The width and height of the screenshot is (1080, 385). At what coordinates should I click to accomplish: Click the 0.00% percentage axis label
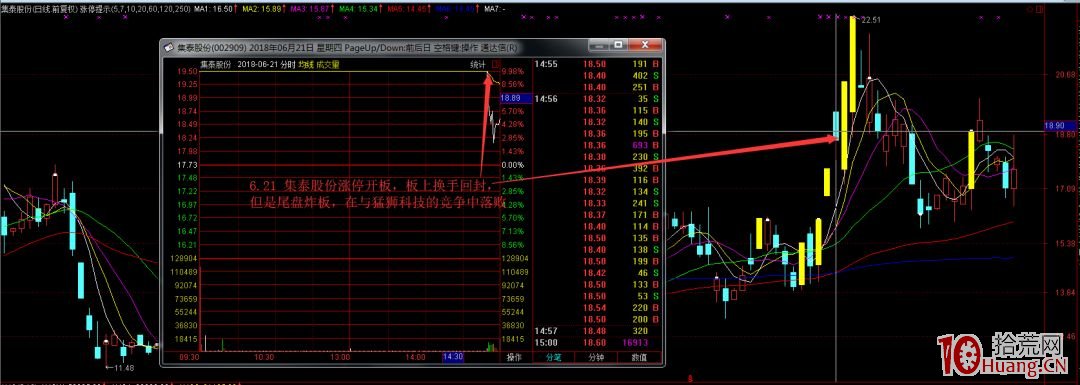(513, 165)
